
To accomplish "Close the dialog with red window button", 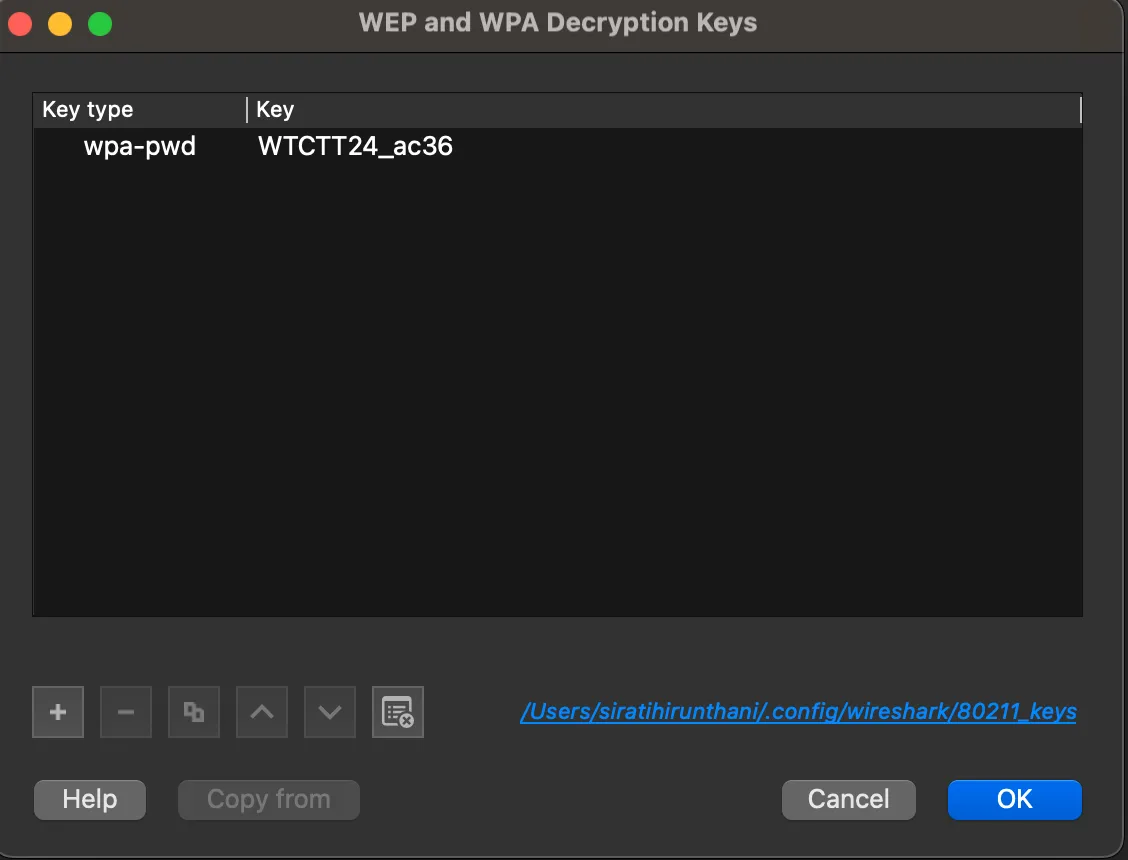I will (21, 24).
